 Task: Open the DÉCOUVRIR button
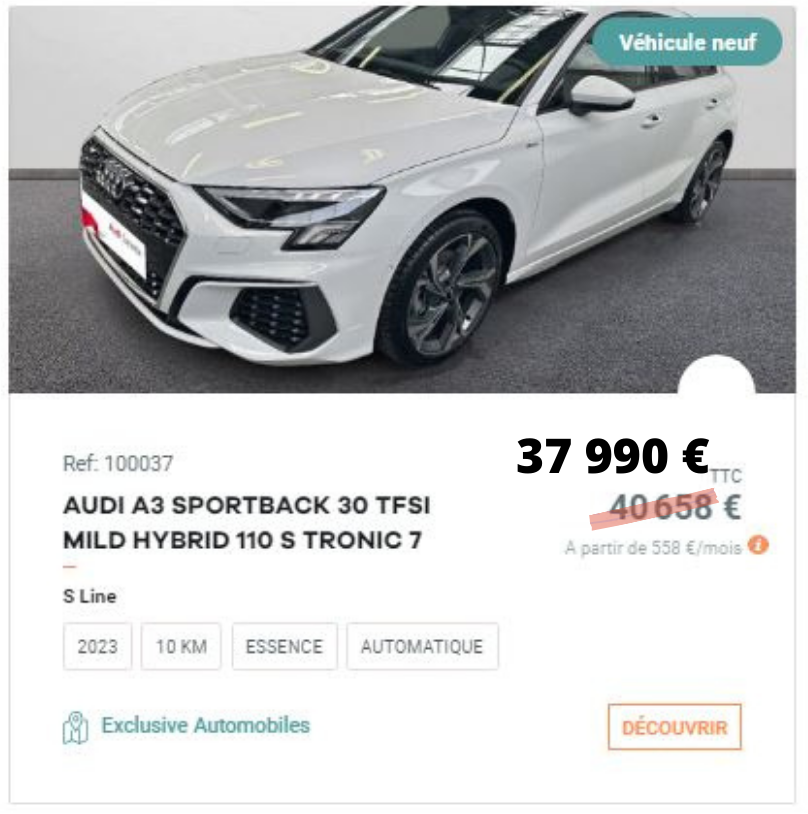click(x=675, y=727)
